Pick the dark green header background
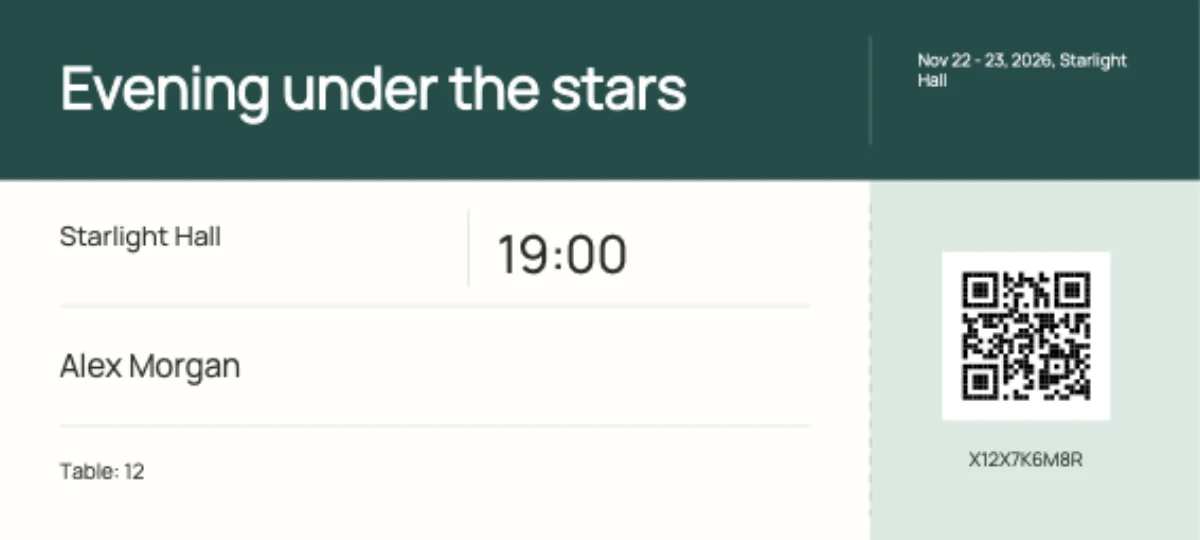This screenshot has width=1200, height=540. point(780,150)
